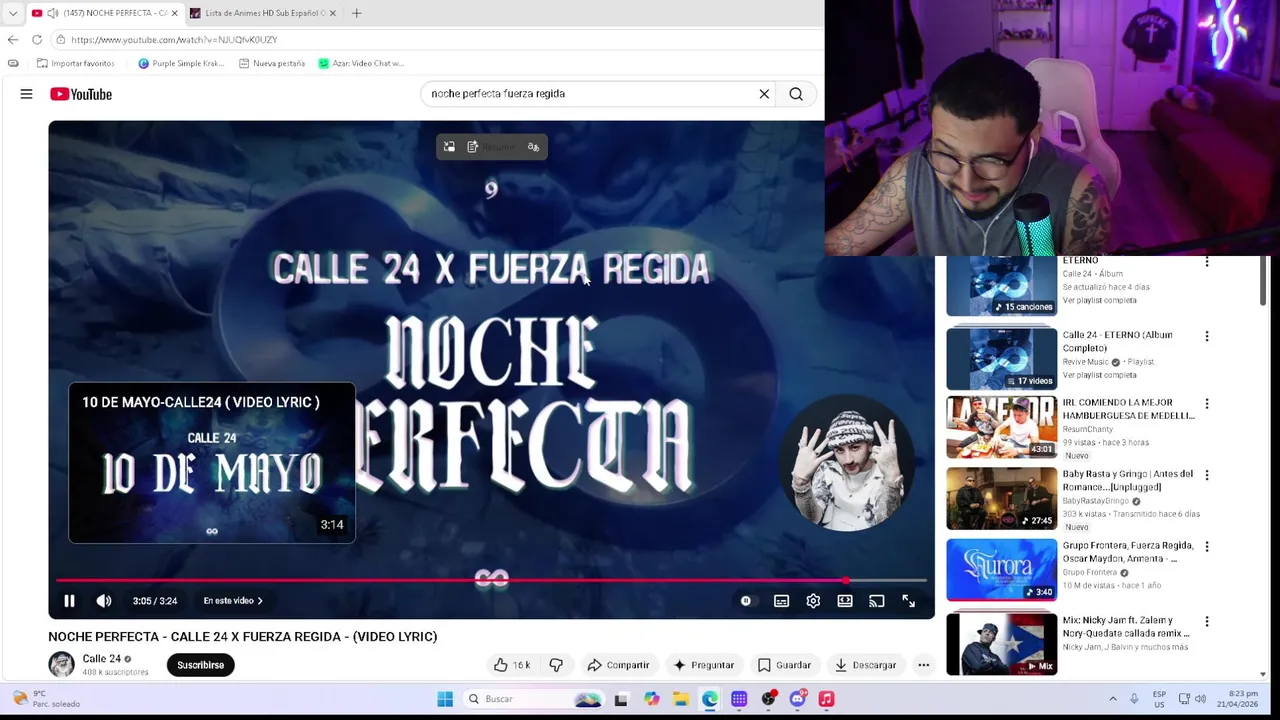
Task: Open the player settings gear
Action: click(x=813, y=601)
